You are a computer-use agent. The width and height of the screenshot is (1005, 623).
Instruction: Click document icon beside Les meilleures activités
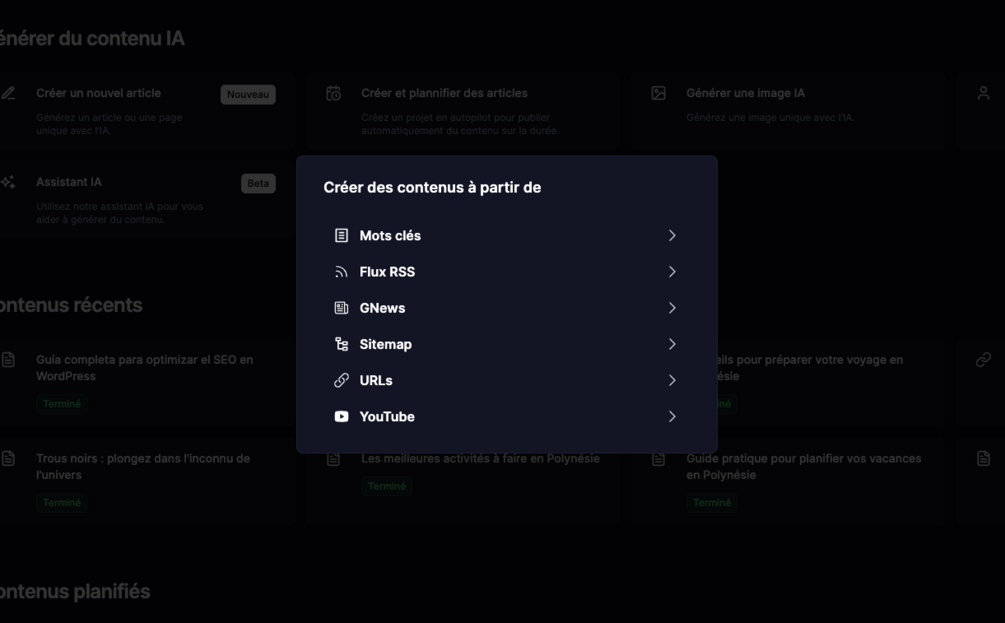pos(333,459)
